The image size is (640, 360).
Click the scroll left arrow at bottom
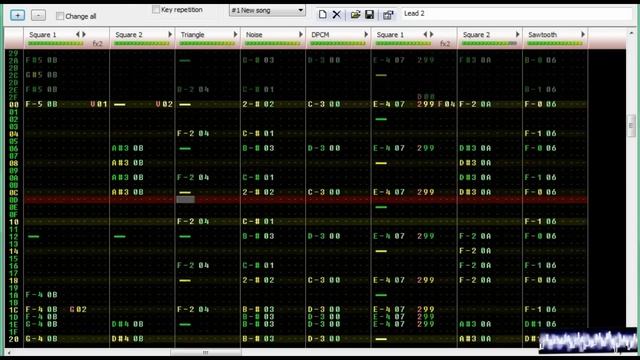tap(9, 352)
